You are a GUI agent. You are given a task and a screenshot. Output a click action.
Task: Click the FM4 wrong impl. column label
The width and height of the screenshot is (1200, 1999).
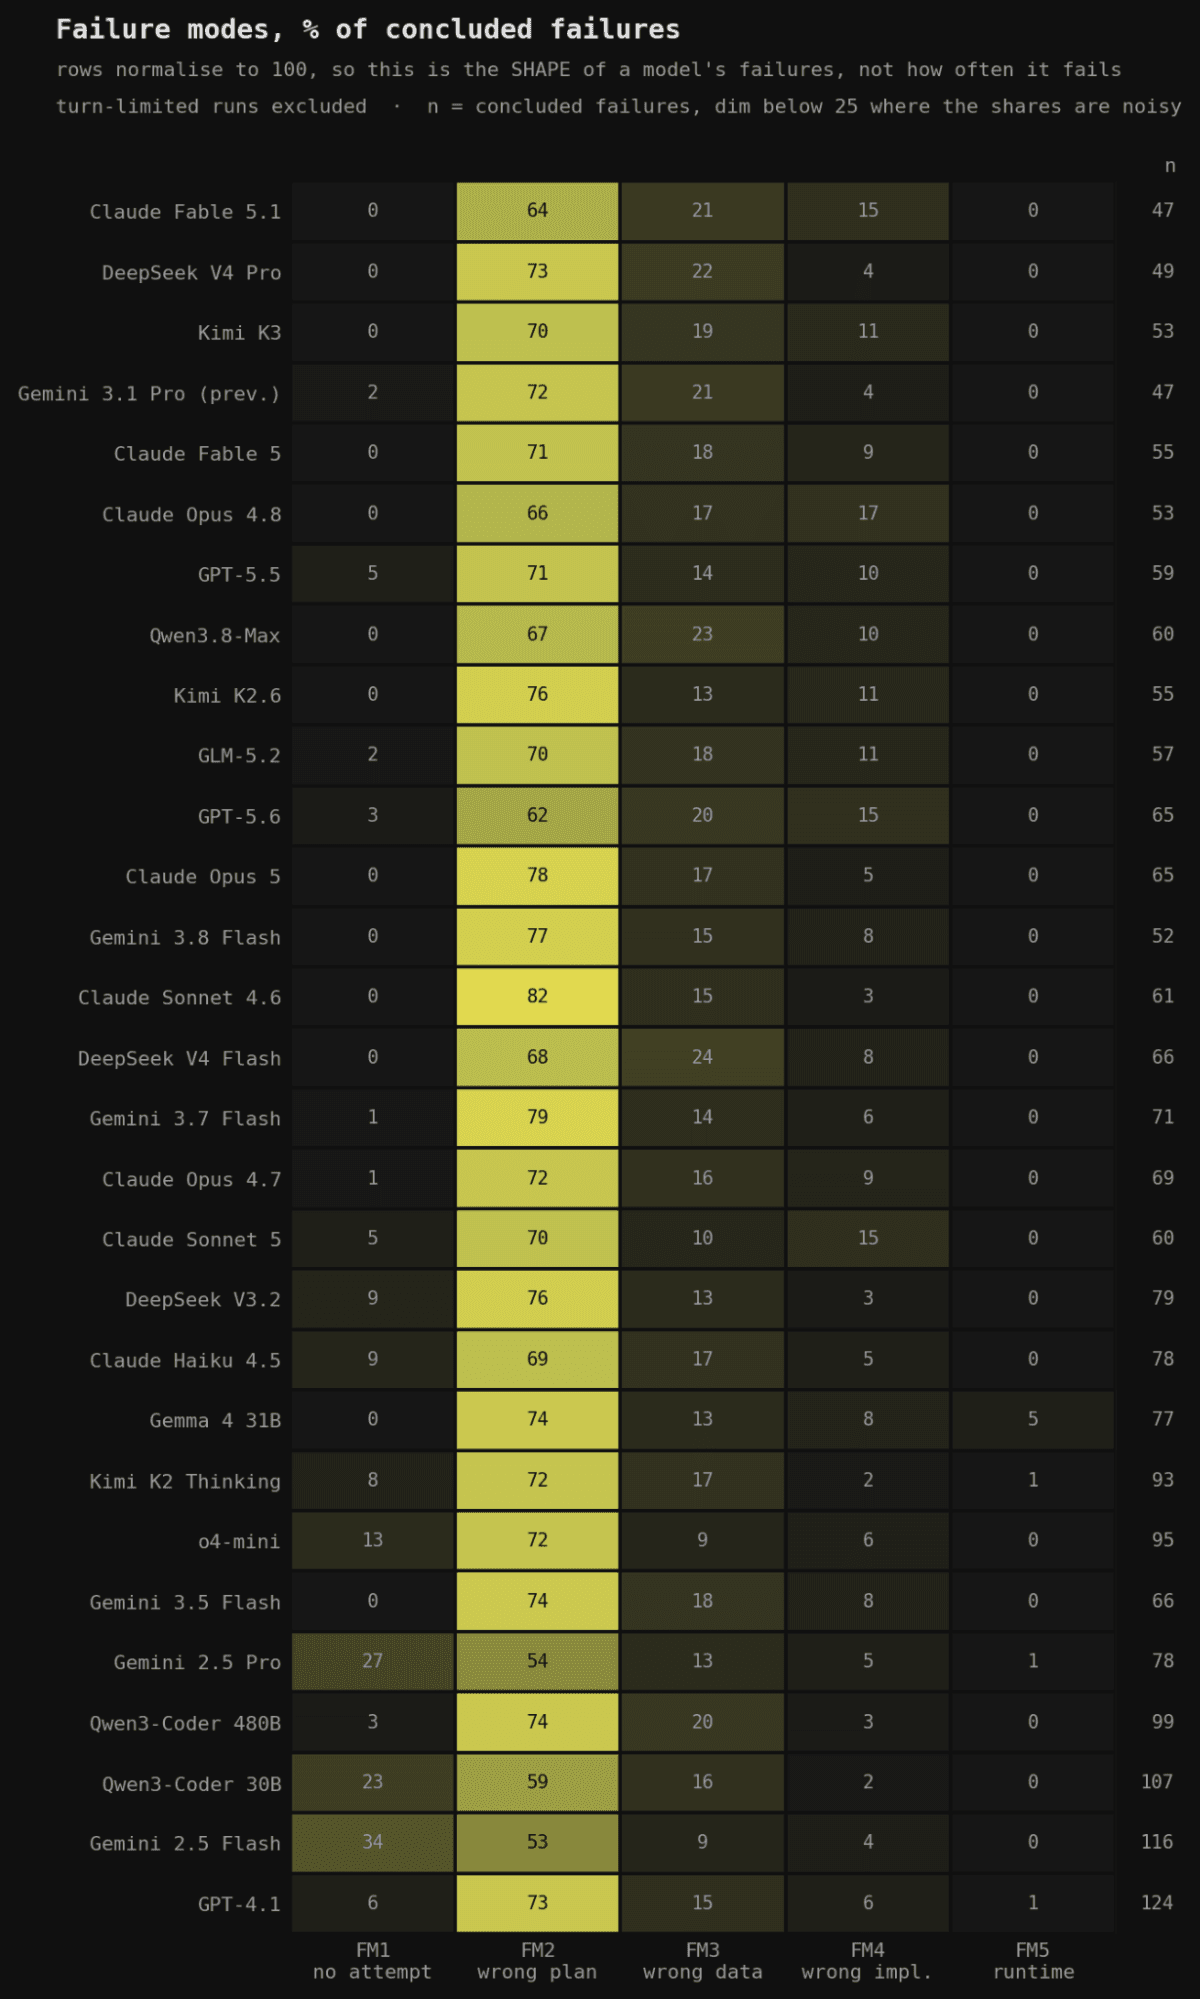pos(867,1961)
